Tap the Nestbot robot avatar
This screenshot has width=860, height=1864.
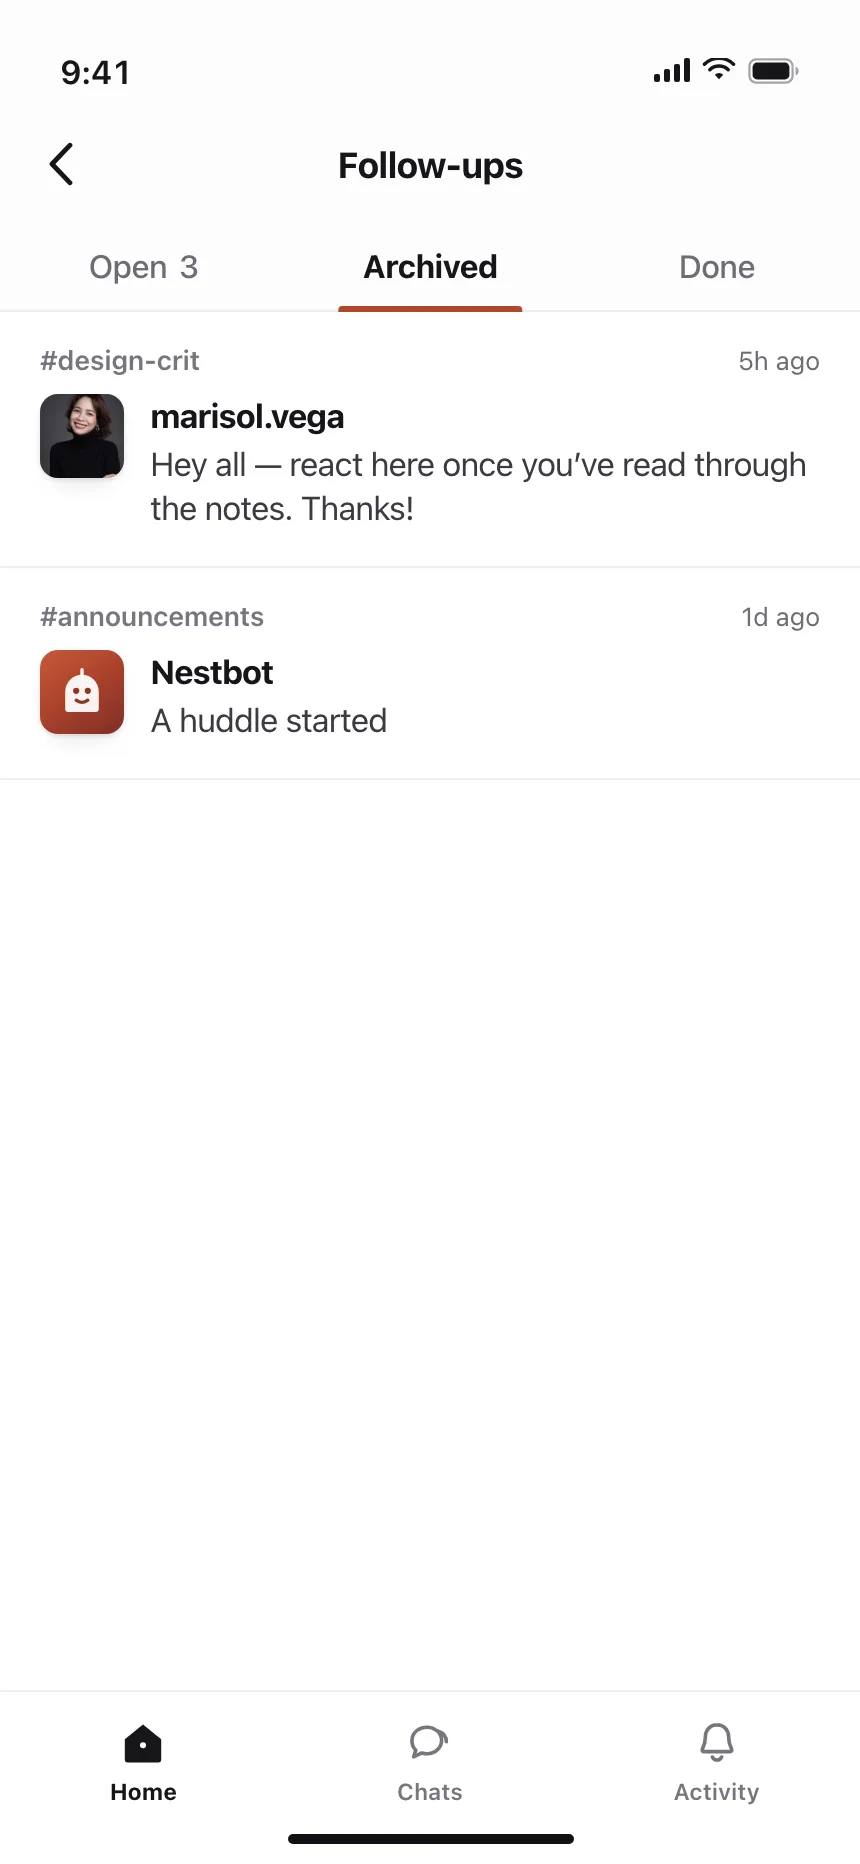tap(82, 692)
